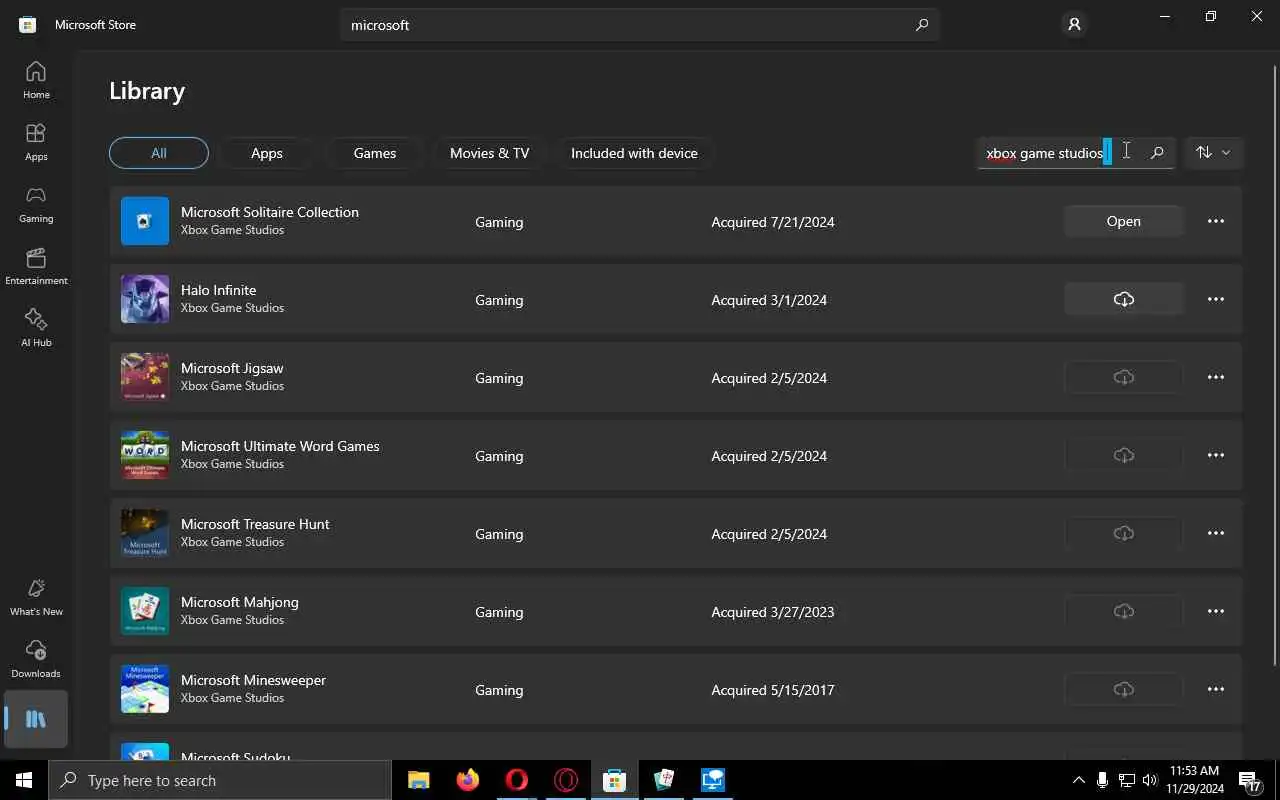Open more options for Microsoft Ultimate Word Games
1280x800 pixels.
pos(1216,455)
